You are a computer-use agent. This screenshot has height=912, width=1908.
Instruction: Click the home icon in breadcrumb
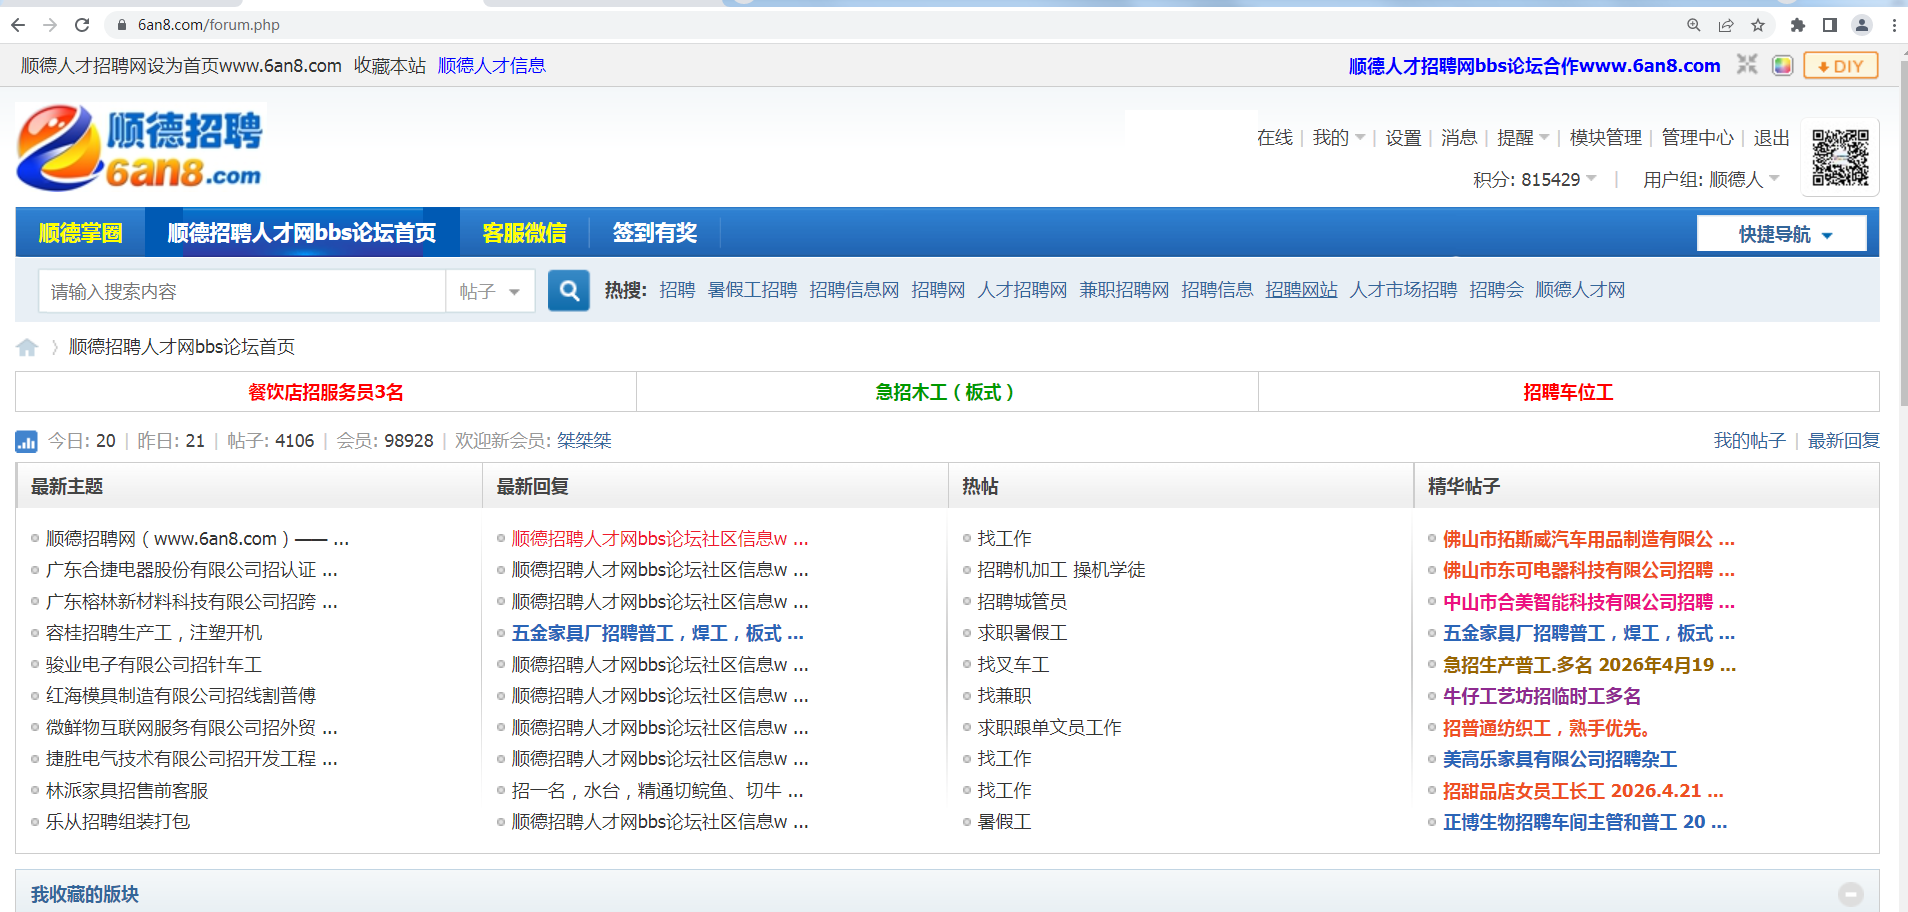click(x=27, y=347)
